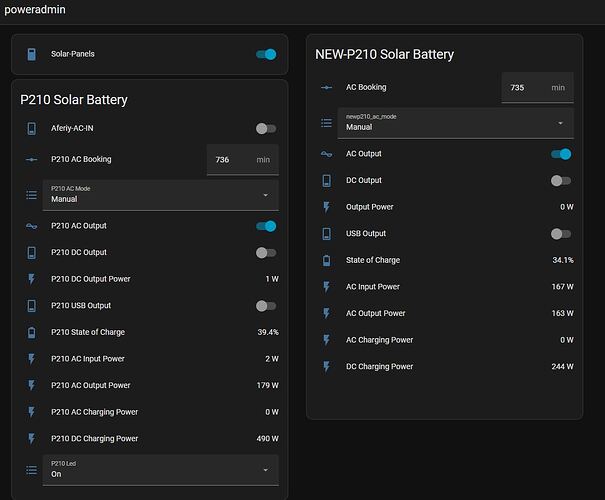Click the P210 Solar Battery card title
The image size is (605, 500).
(74, 100)
